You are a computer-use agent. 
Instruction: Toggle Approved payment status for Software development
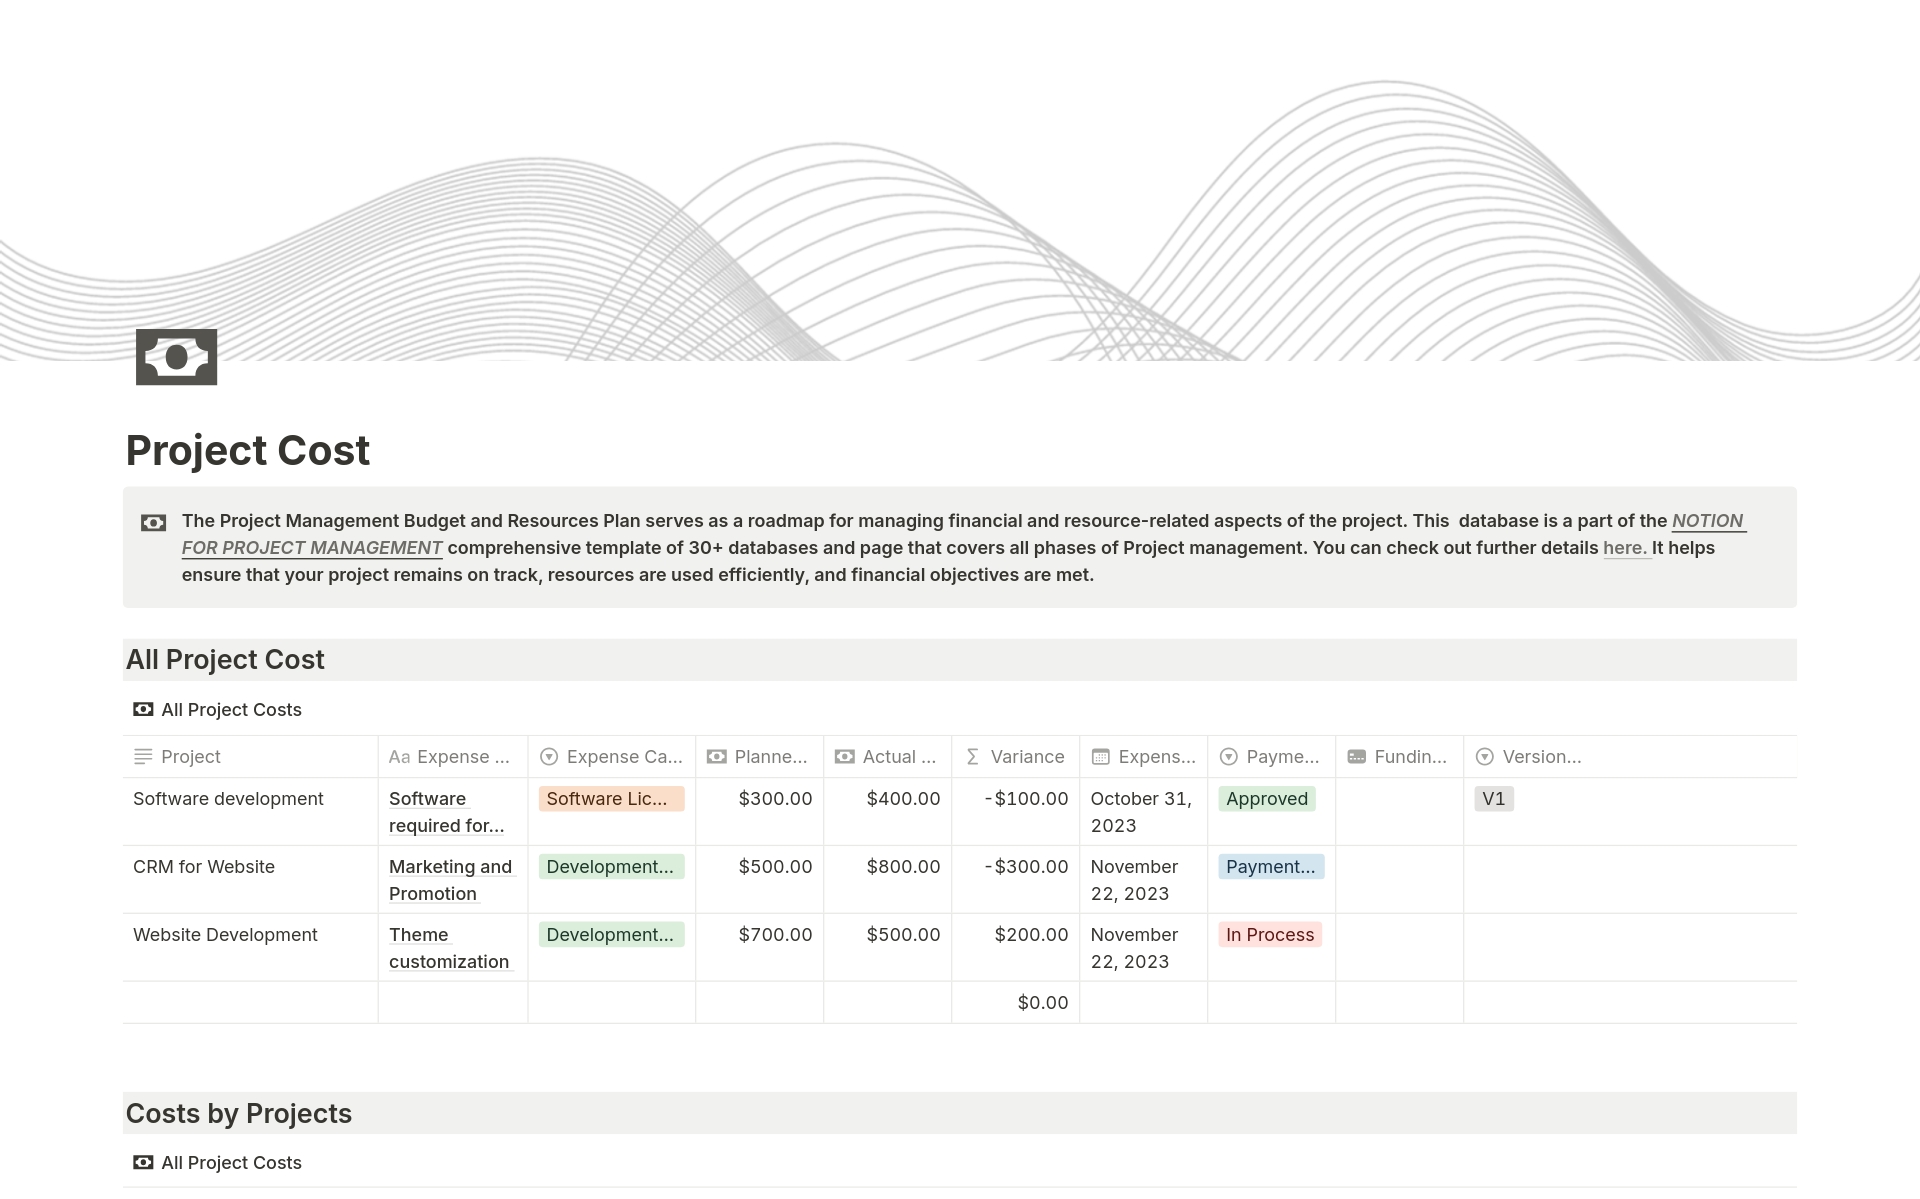click(1265, 798)
